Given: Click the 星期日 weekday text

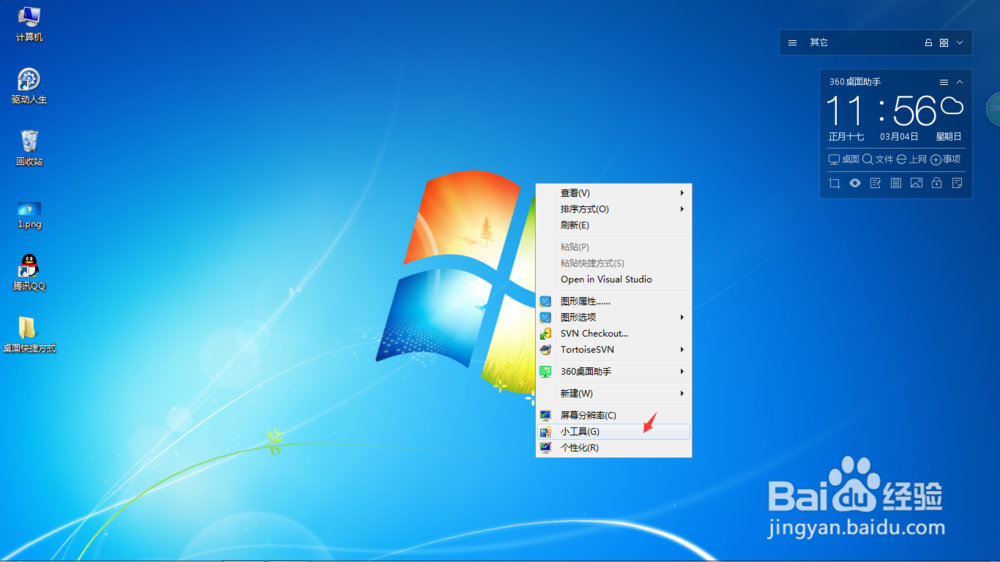Looking at the screenshot, I should pyautogui.click(x=948, y=137).
